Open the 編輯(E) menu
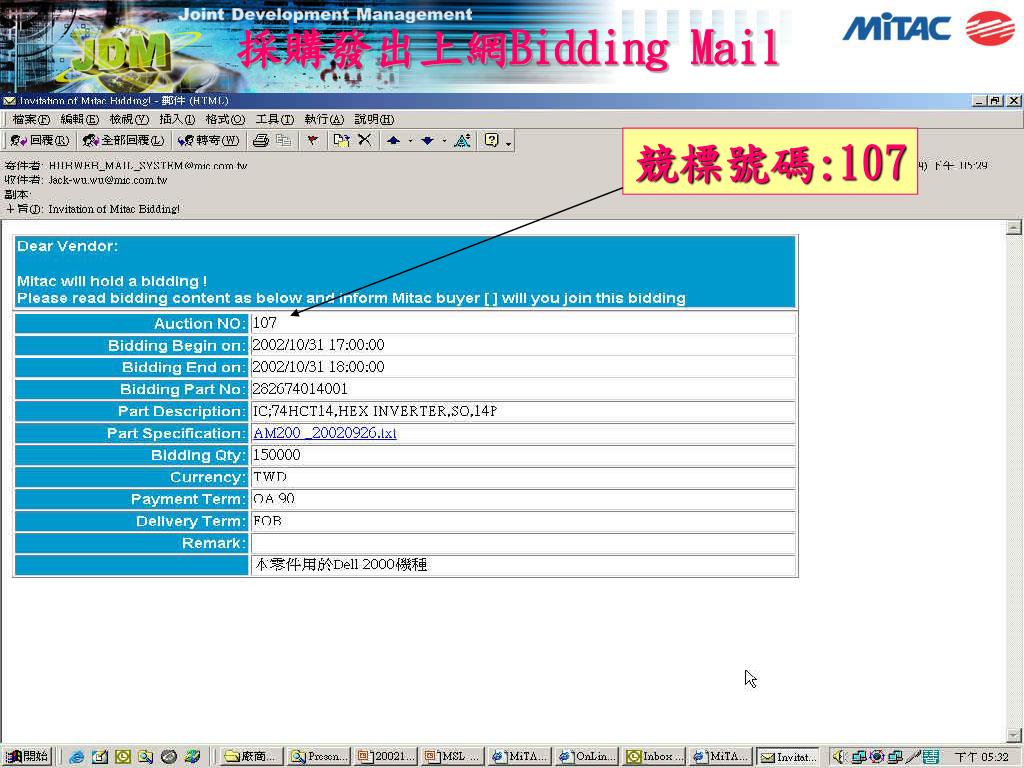The width and height of the screenshot is (1024, 768). click(80, 120)
